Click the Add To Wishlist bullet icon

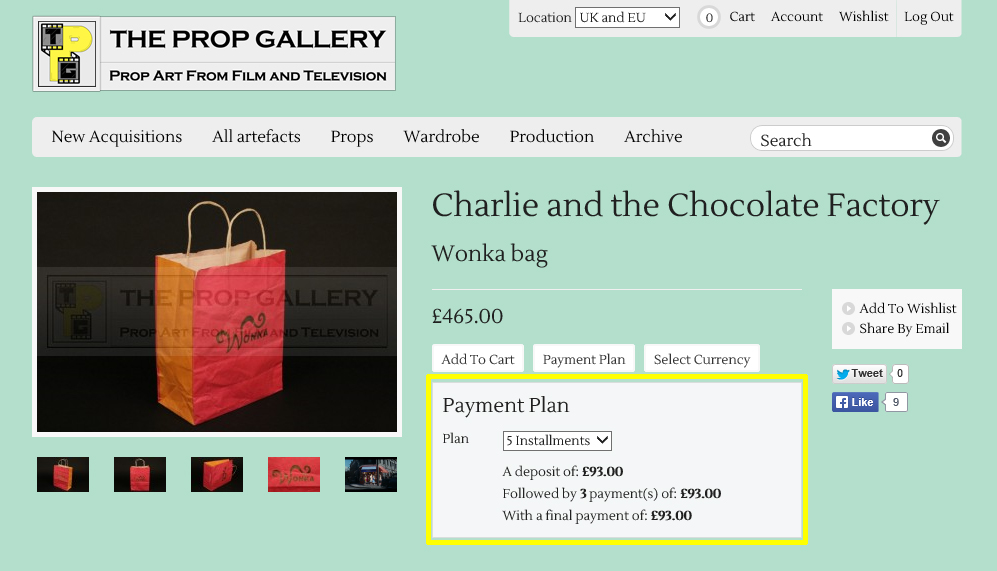pos(848,308)
